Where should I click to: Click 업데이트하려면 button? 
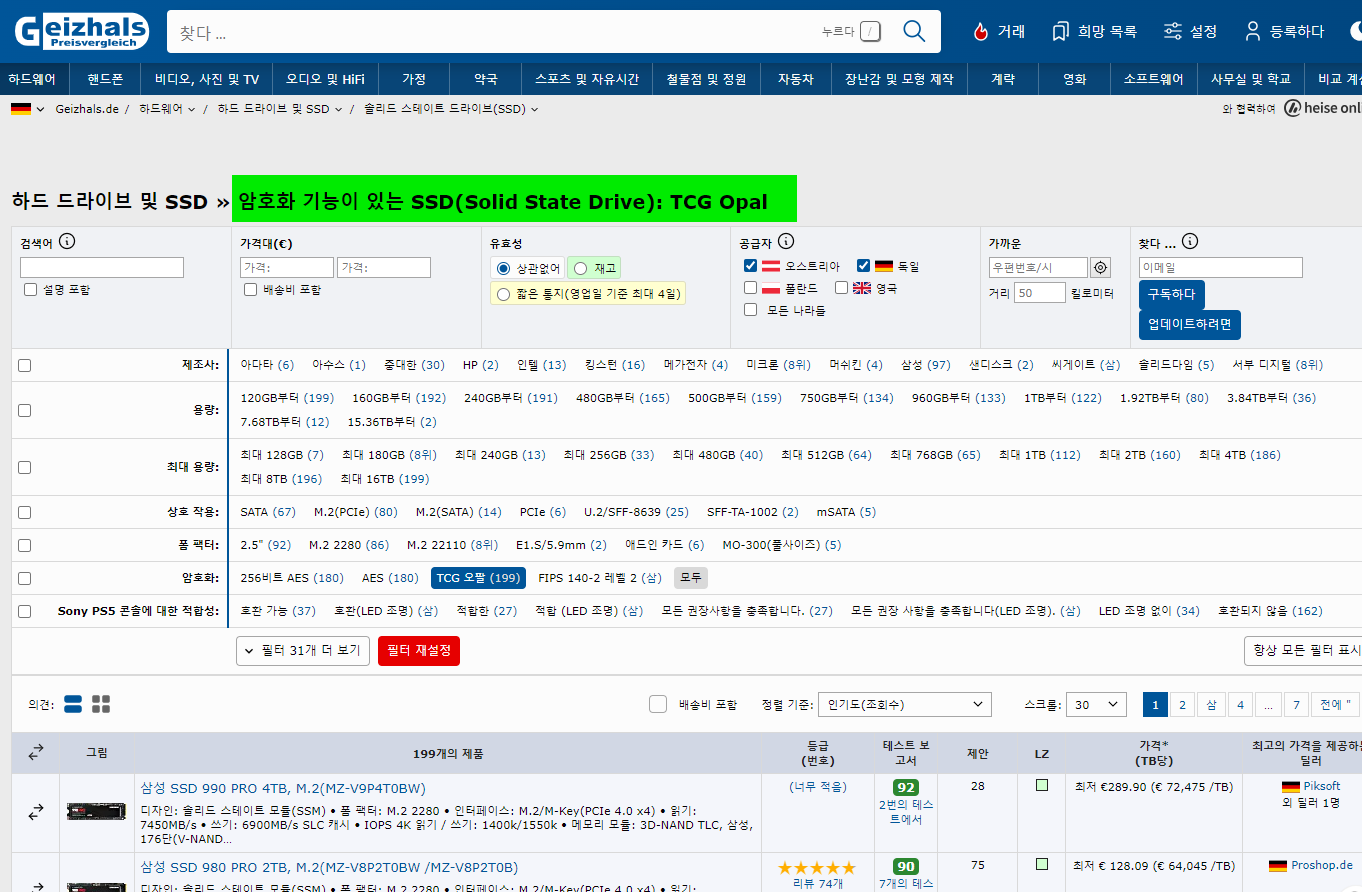1190,325
